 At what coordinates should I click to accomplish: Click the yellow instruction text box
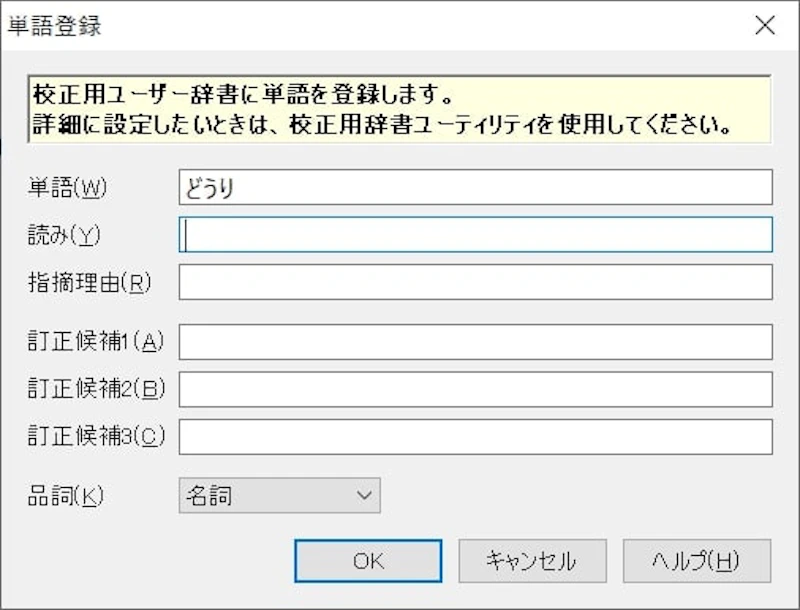point(400,112)
